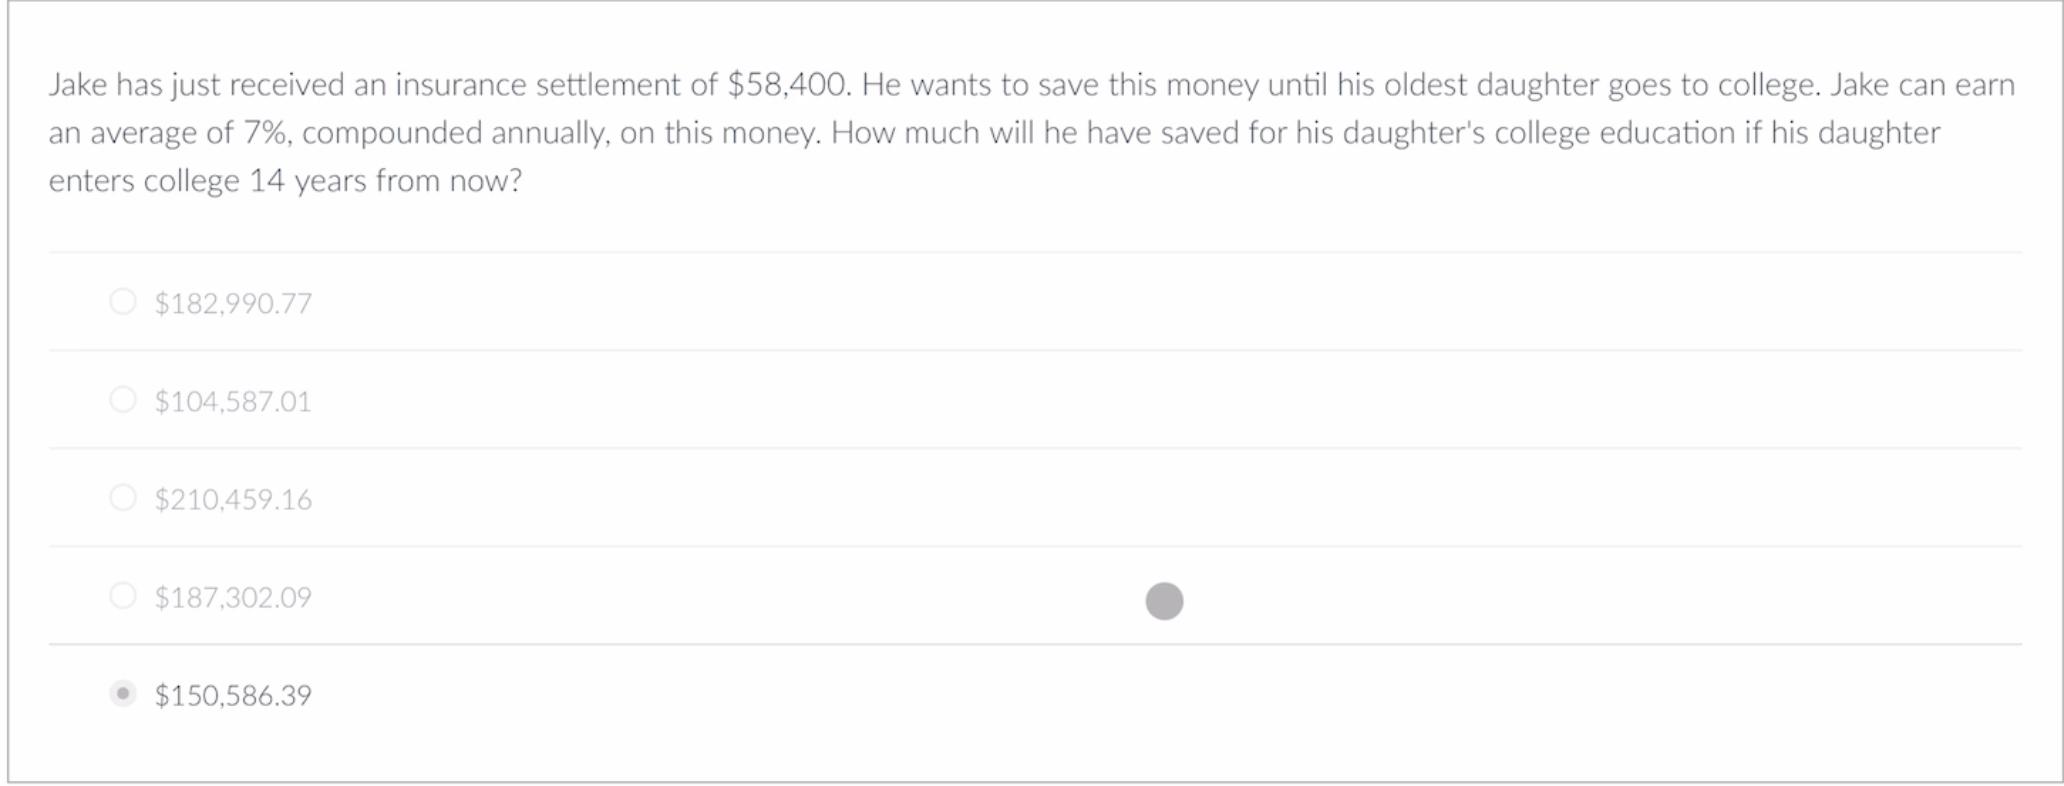Screen dimensions: 2064x786
Task: Click the $150,586.39 answer text label
Action: click(x=232, y=695)
